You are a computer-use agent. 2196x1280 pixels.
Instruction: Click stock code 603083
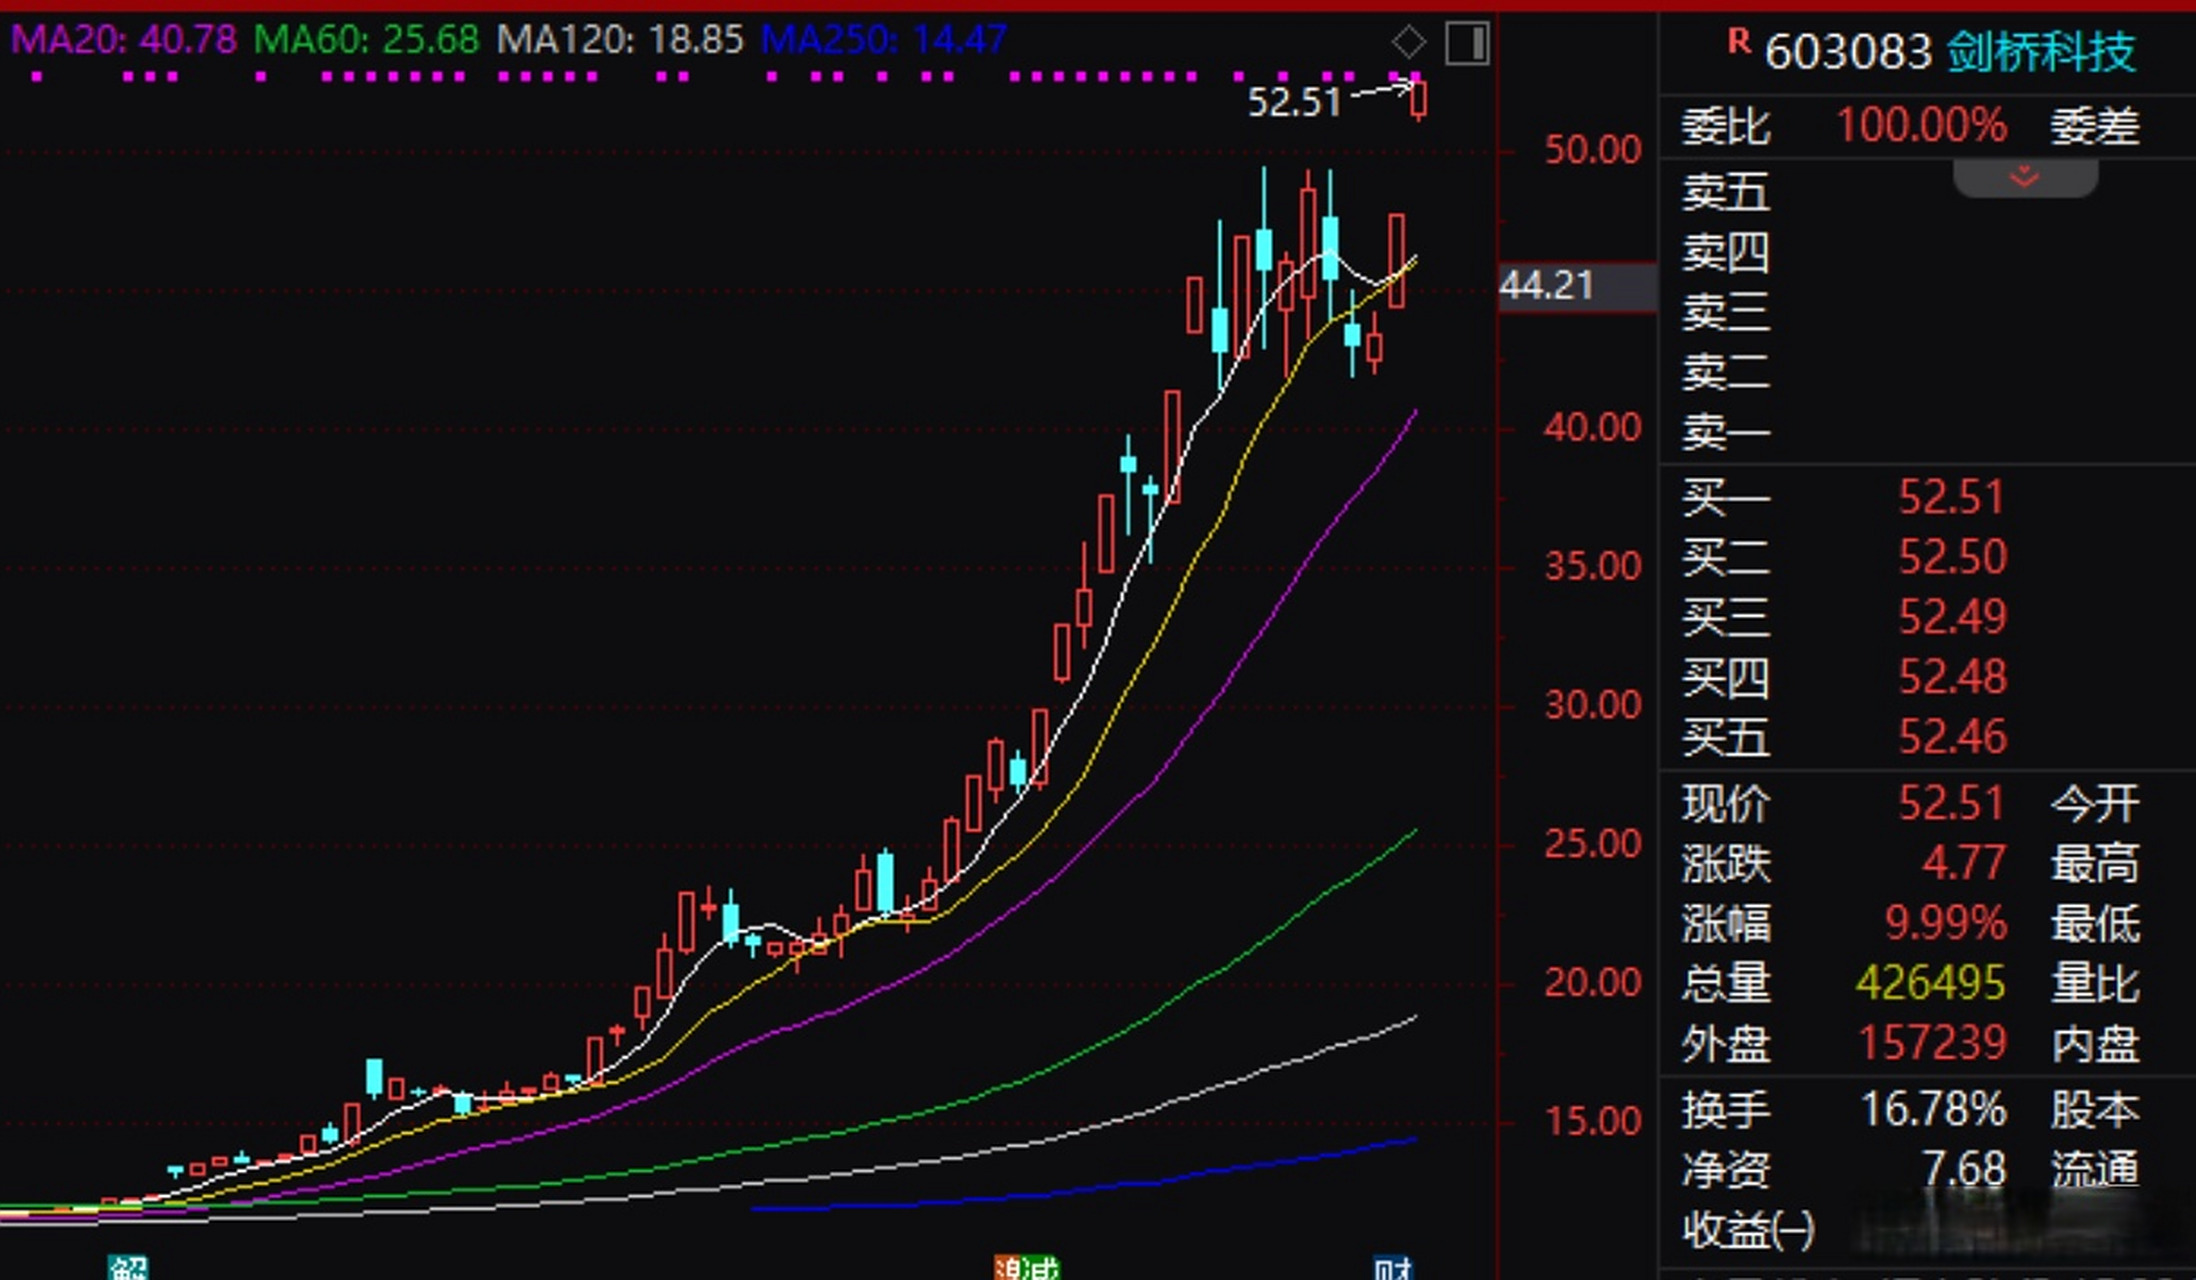1847,51
